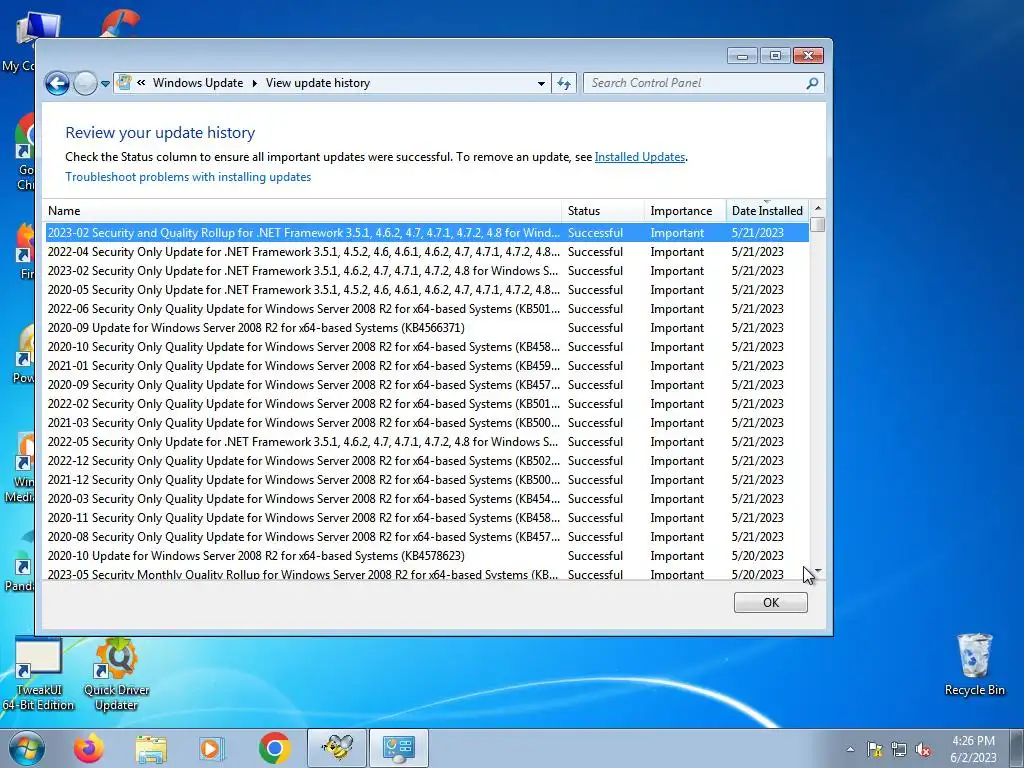This screenshot has height=768, width=1024.
Task: Click the muted volume tray icon
Action: tap(923, 750)
